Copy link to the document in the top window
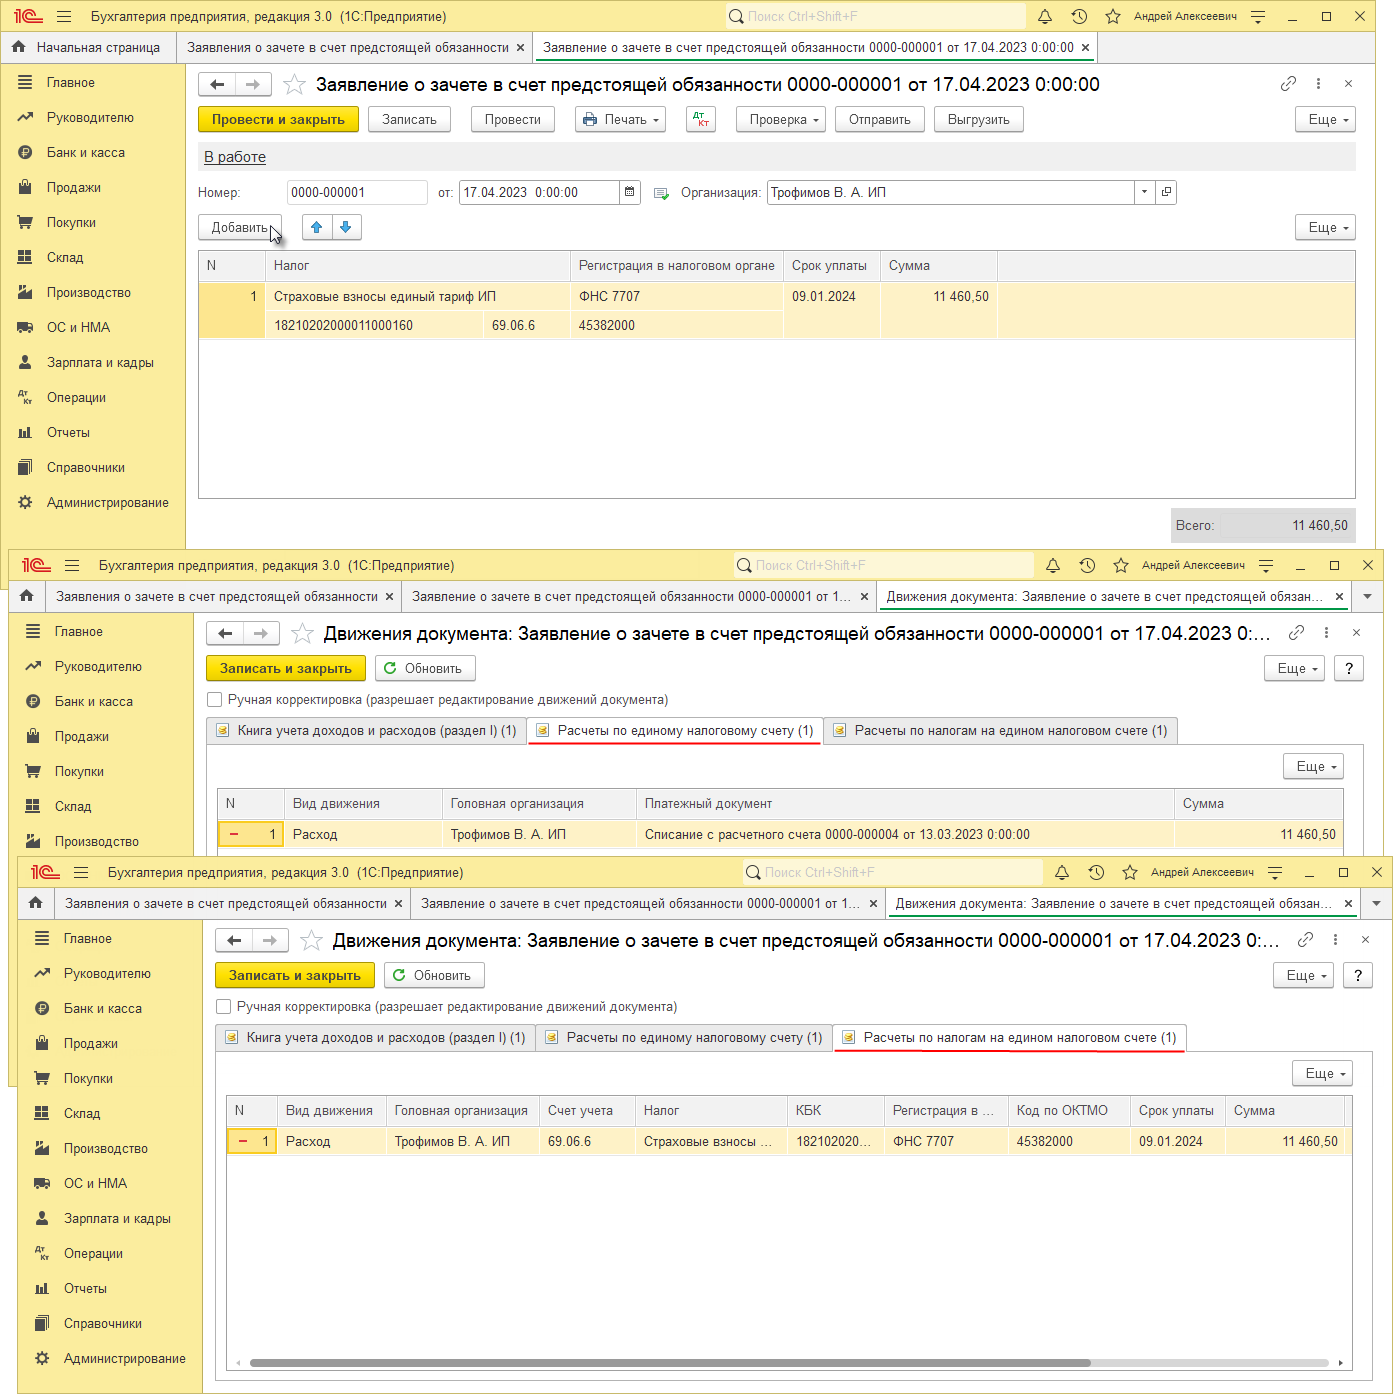This screenshot has width=1394, height=1396. (1288, 84)
